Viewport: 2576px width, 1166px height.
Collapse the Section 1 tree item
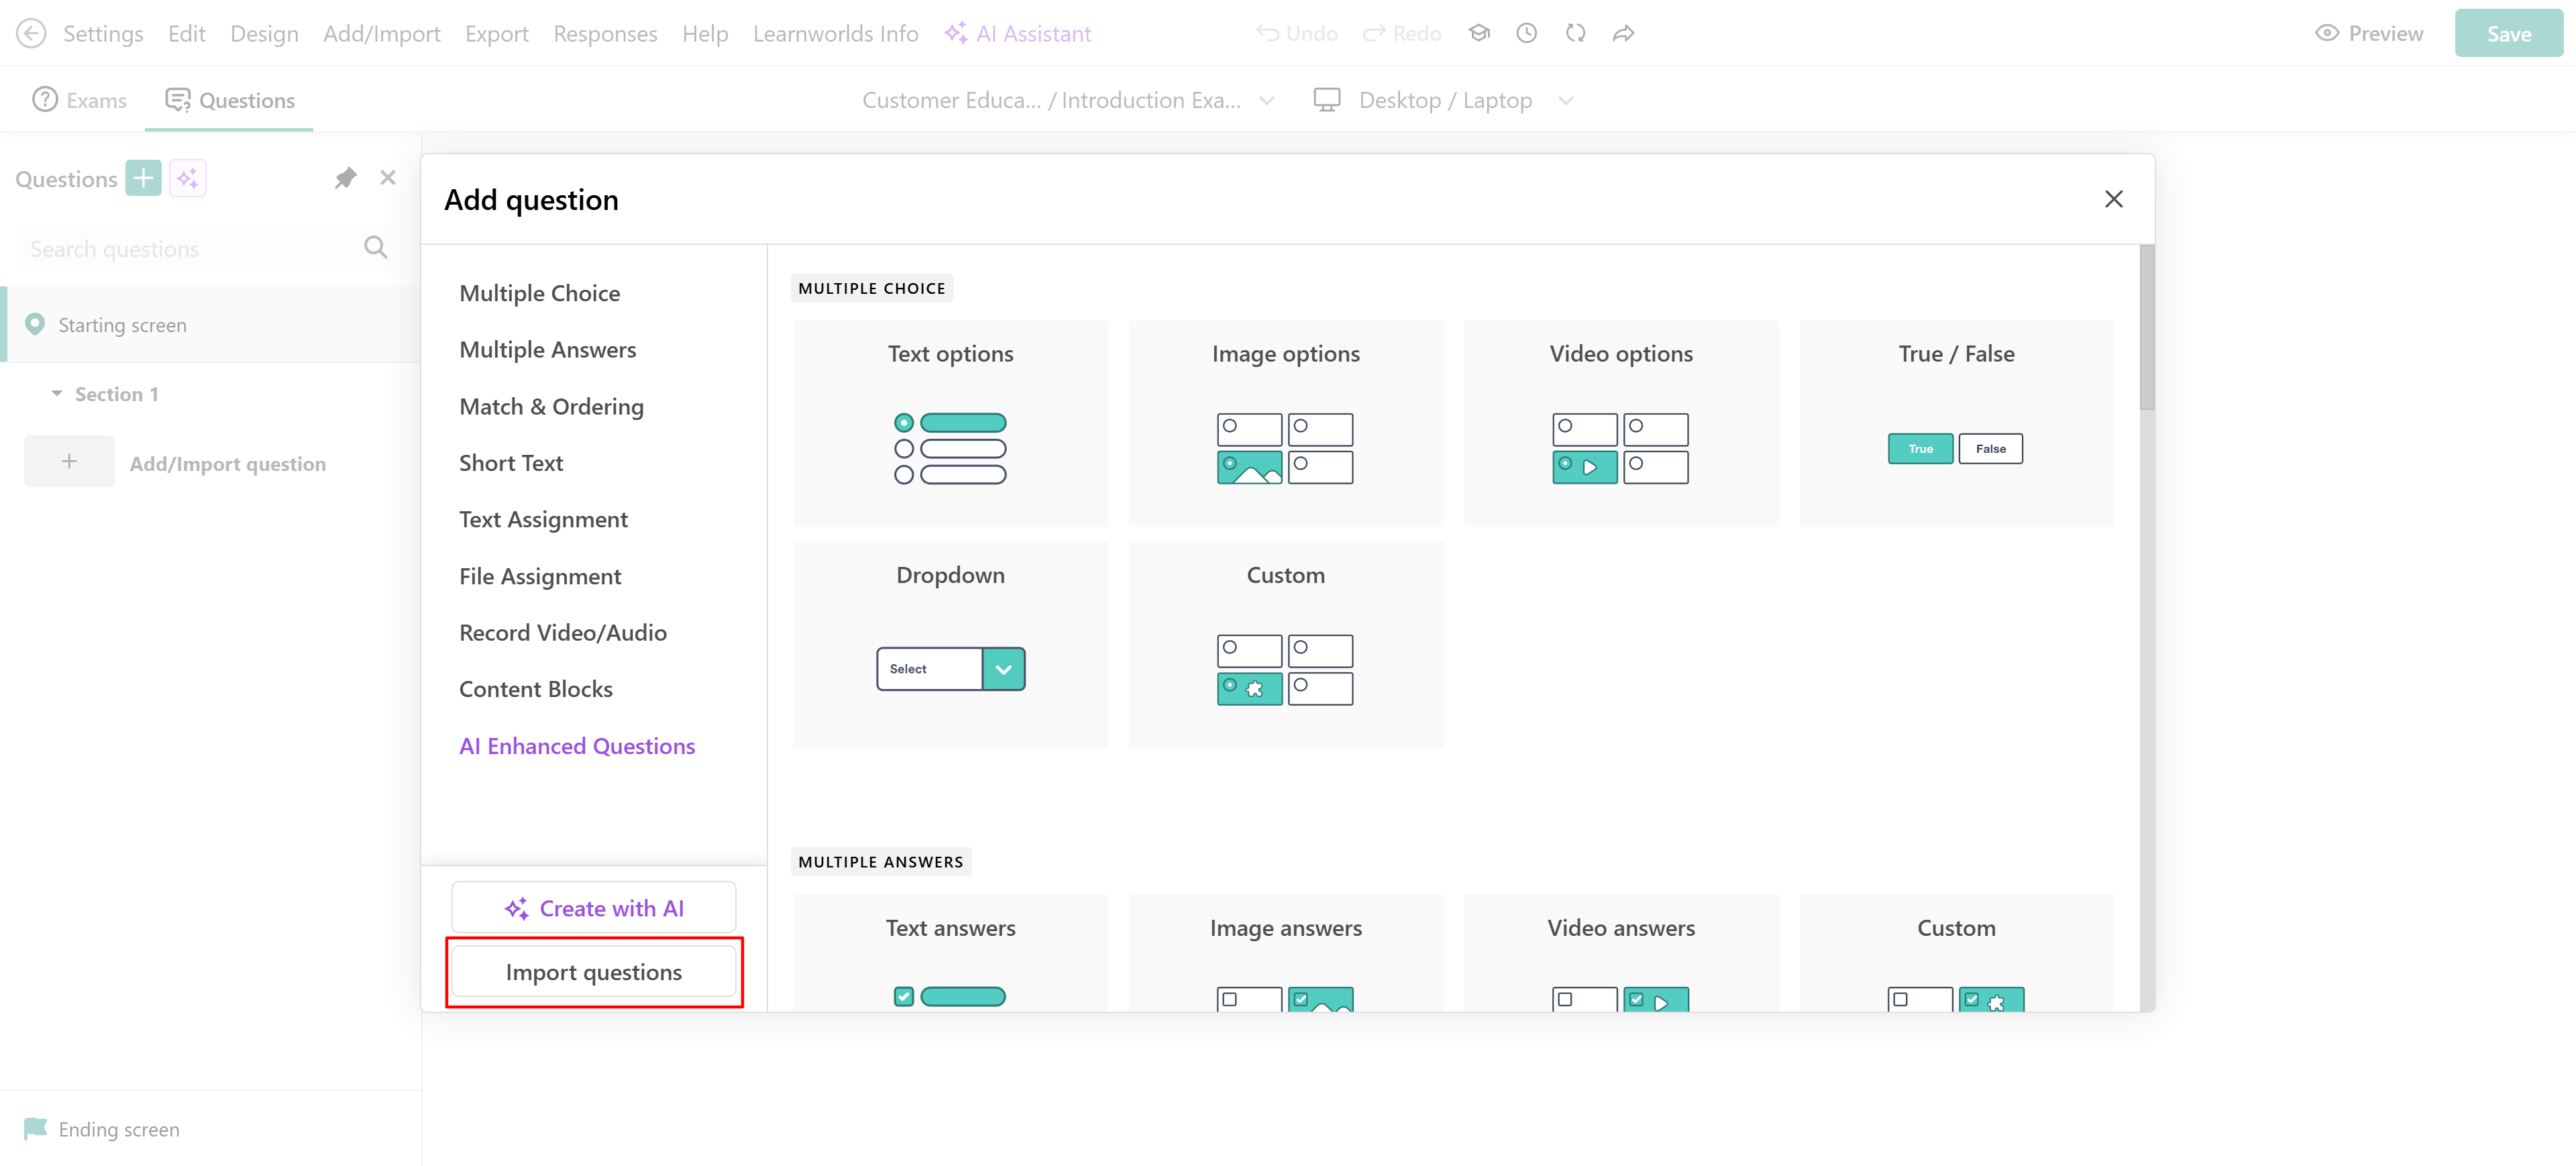pos(57,394)
